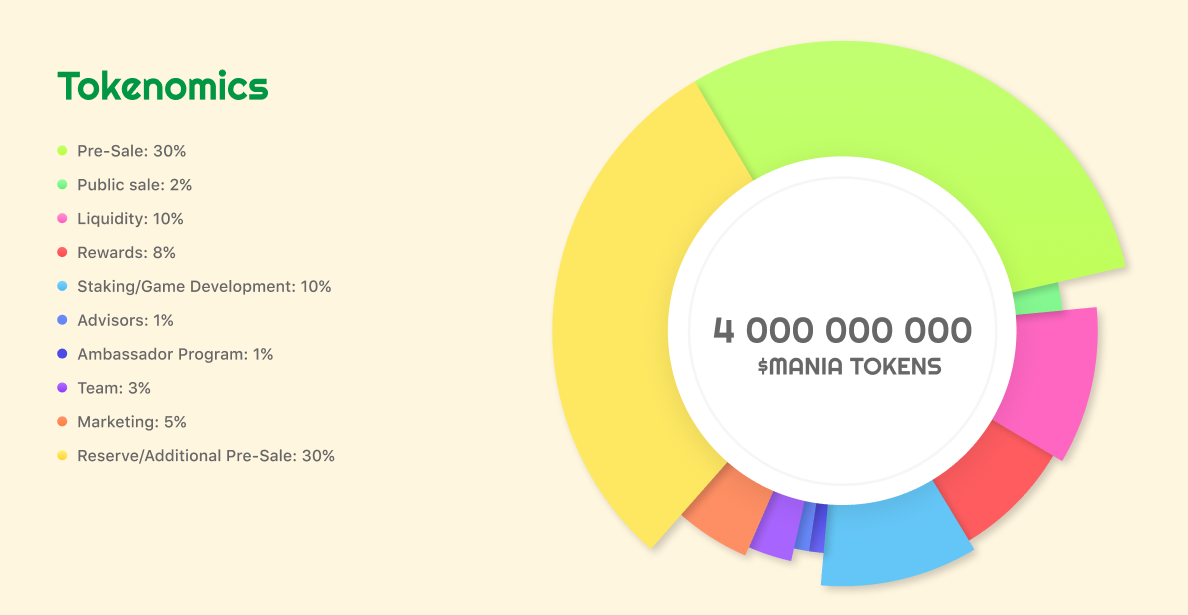Select the large yellow Reserve chart segment
Image resolution: width=1188 pixels, height=615 pixels.
tap(630, 320)
